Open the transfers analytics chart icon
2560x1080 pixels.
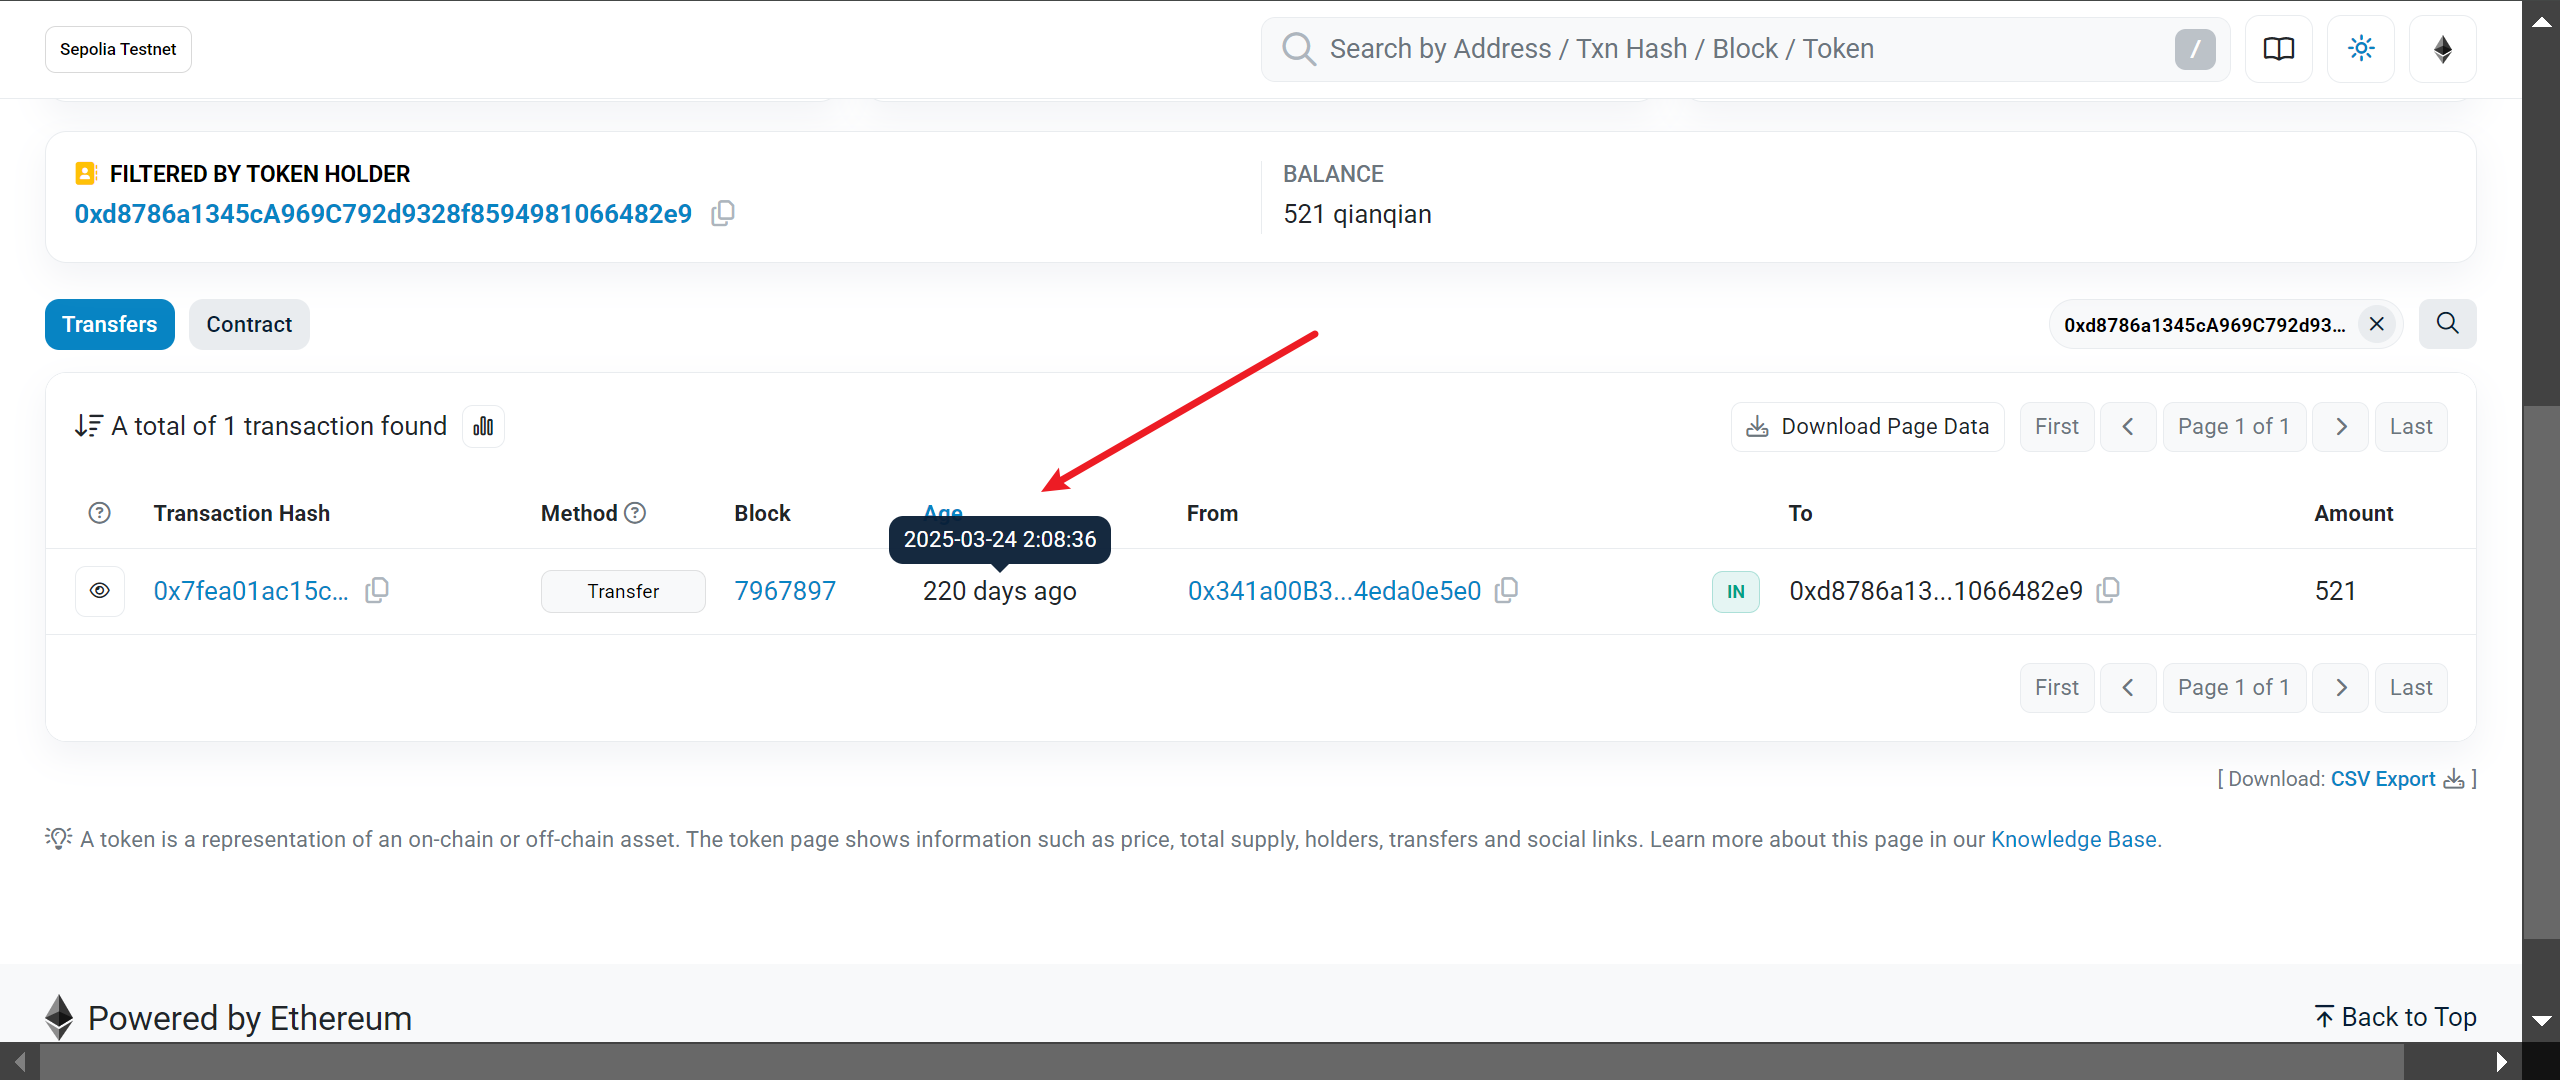[x=483, y=427]
